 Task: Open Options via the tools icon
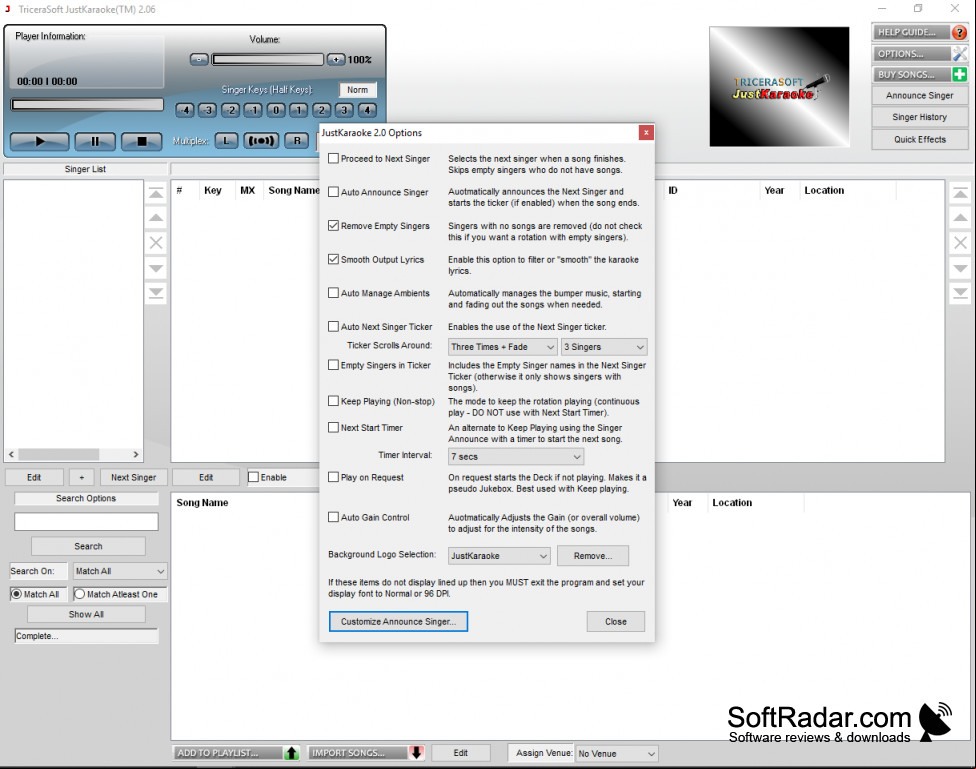click(x=959, y=54)
